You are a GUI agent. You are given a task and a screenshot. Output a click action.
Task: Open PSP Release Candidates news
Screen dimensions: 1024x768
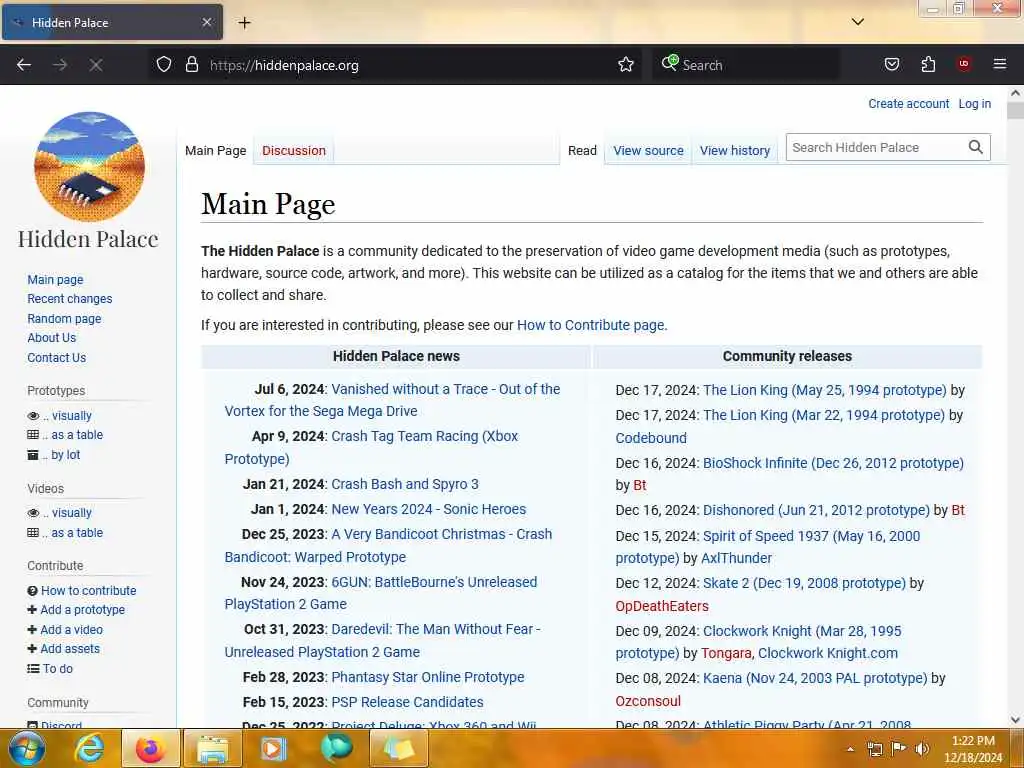[408, 702]
